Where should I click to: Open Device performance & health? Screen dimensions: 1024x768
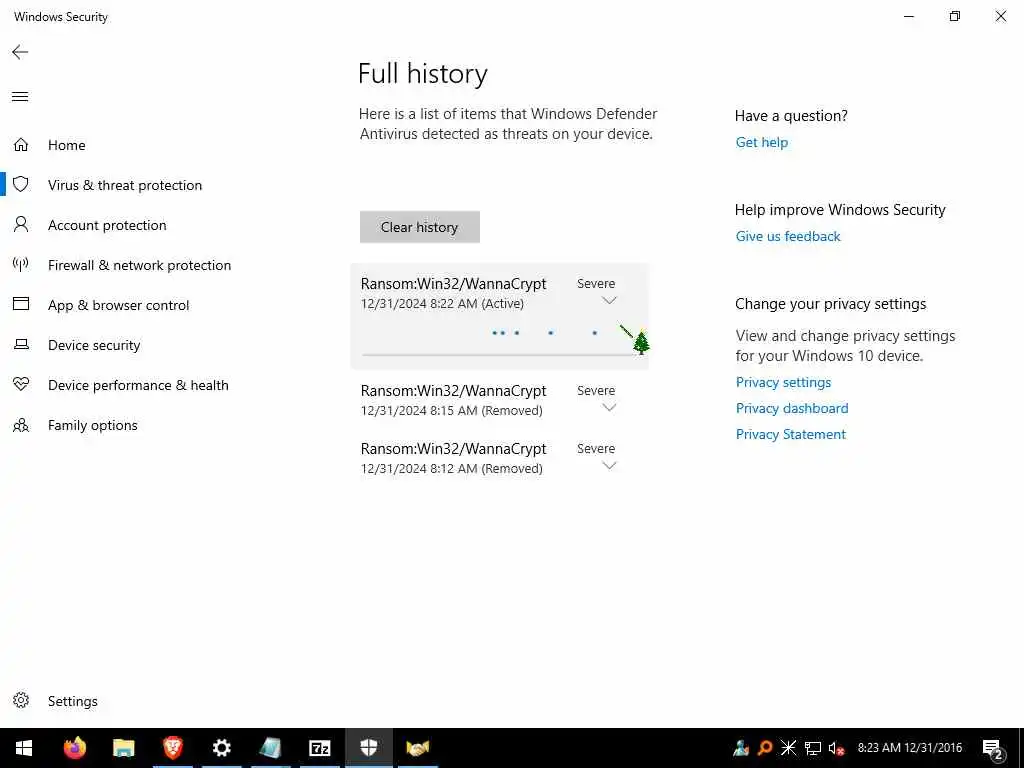click(x=138, y=385)
